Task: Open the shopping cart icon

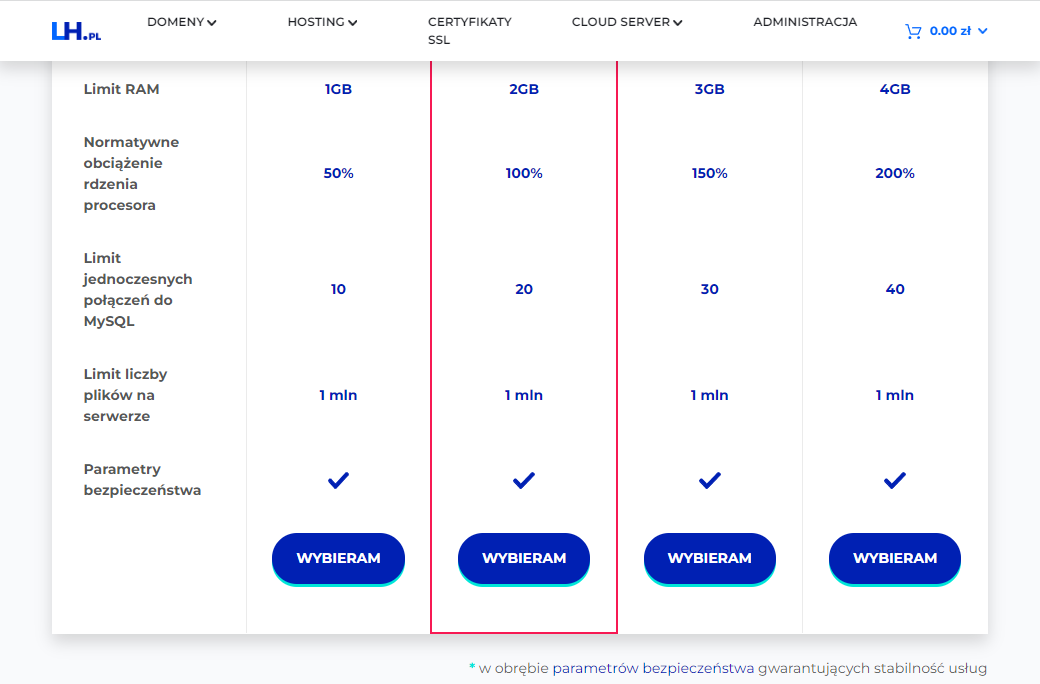Action: pos(913,31)
